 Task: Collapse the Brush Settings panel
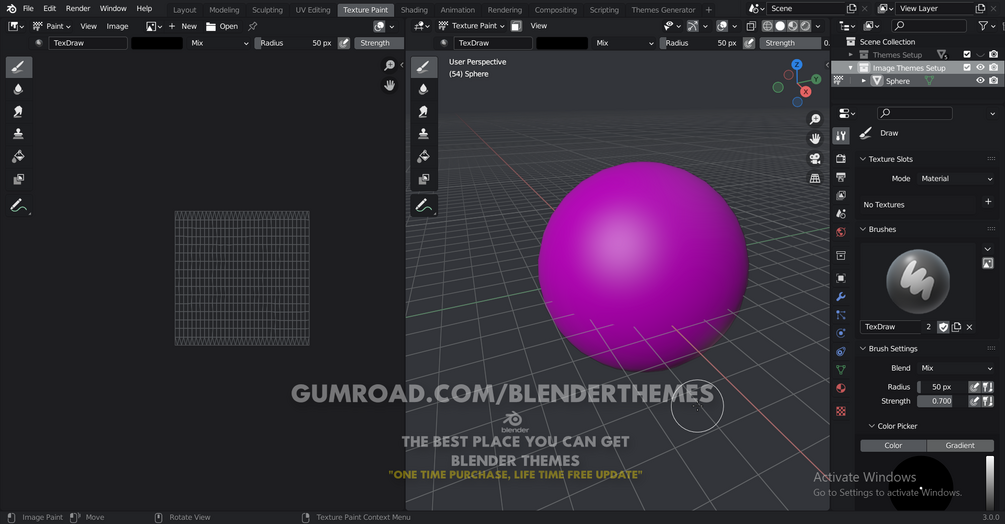pos(863,348)
